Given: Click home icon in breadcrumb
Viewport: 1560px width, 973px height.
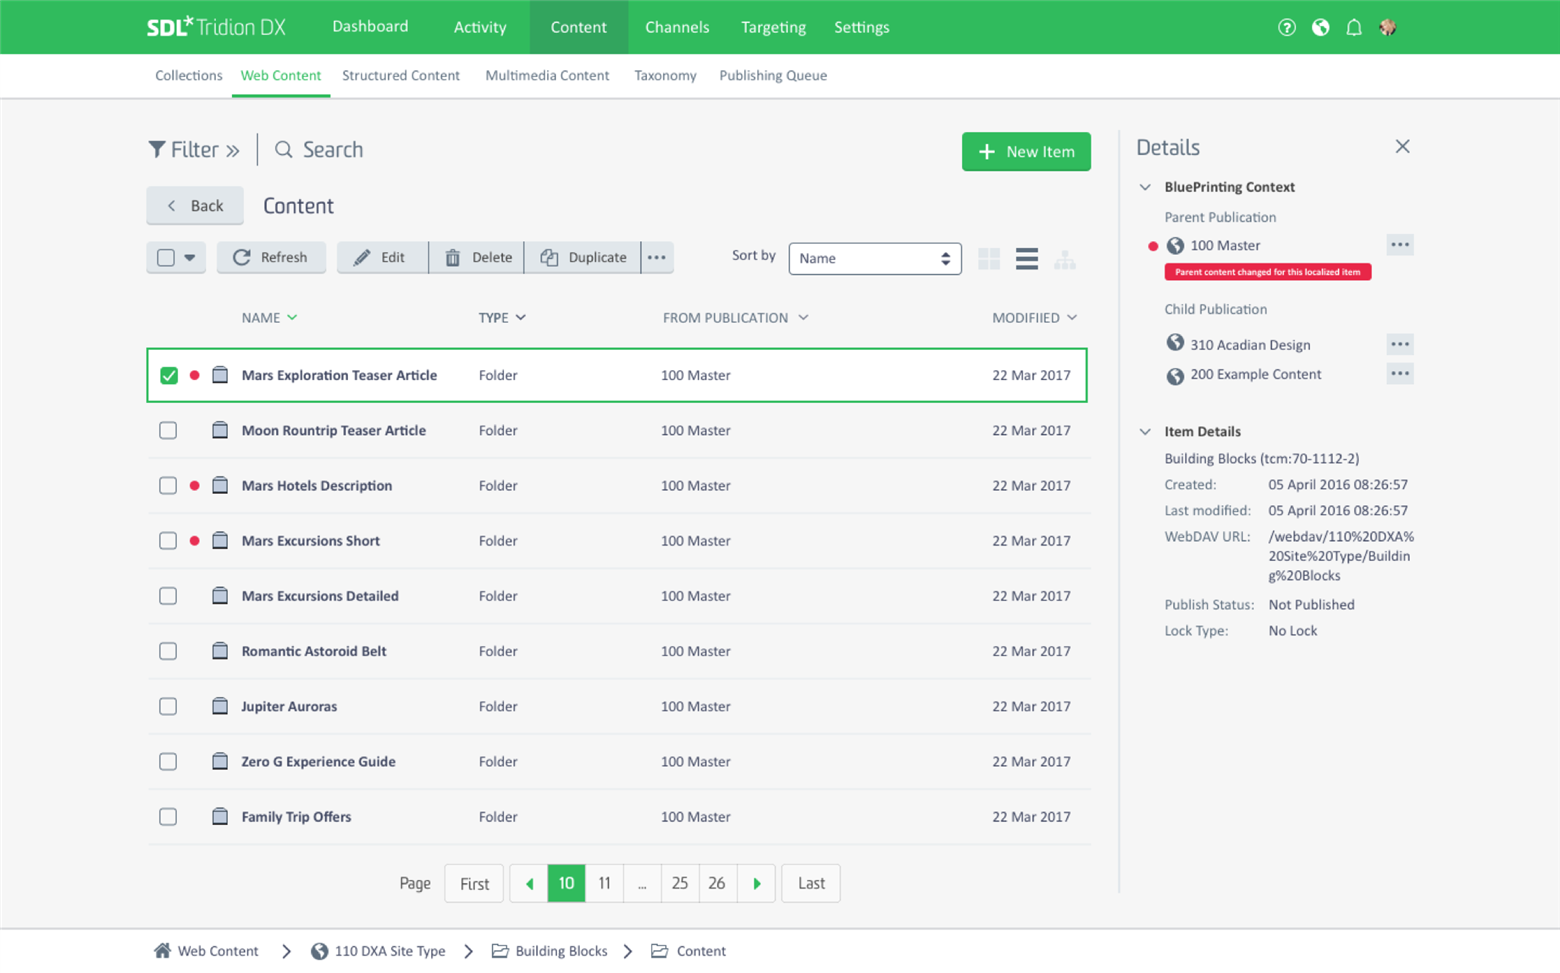Looking at the screenshot, I should click(162, 951).
